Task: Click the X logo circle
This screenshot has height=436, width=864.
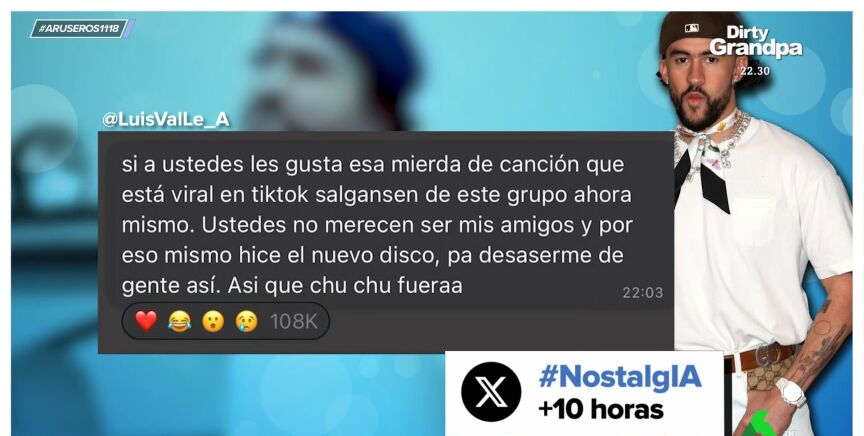Action: click(490, 392)
